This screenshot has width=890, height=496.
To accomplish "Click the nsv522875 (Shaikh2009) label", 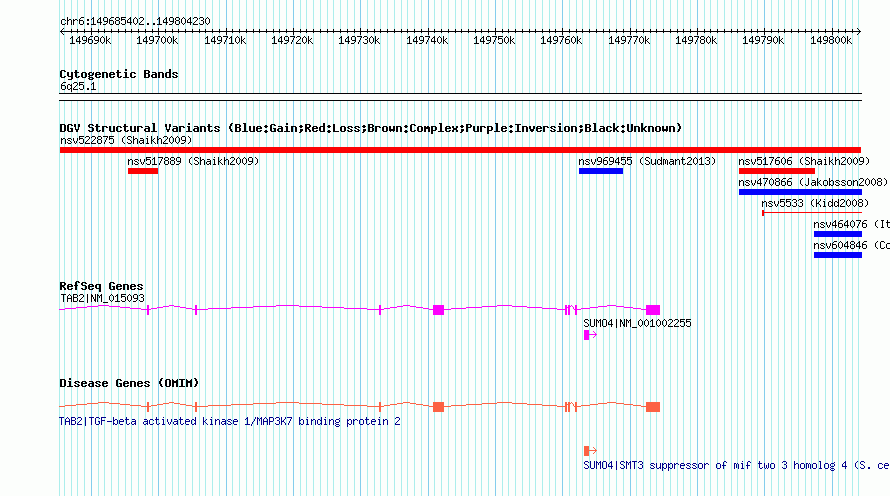I will coord(126,140).
